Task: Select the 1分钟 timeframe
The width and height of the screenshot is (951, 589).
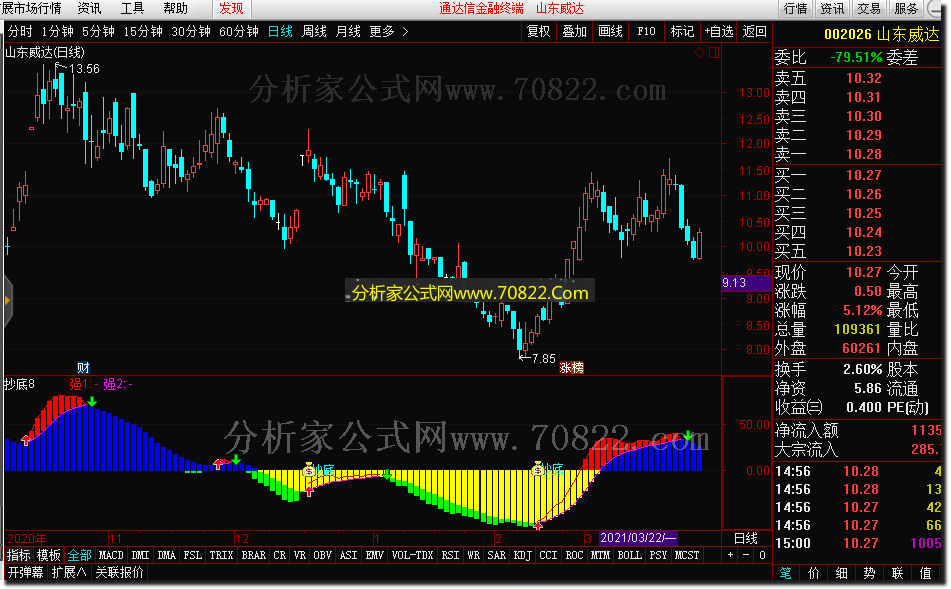Action: pos(57,32)
